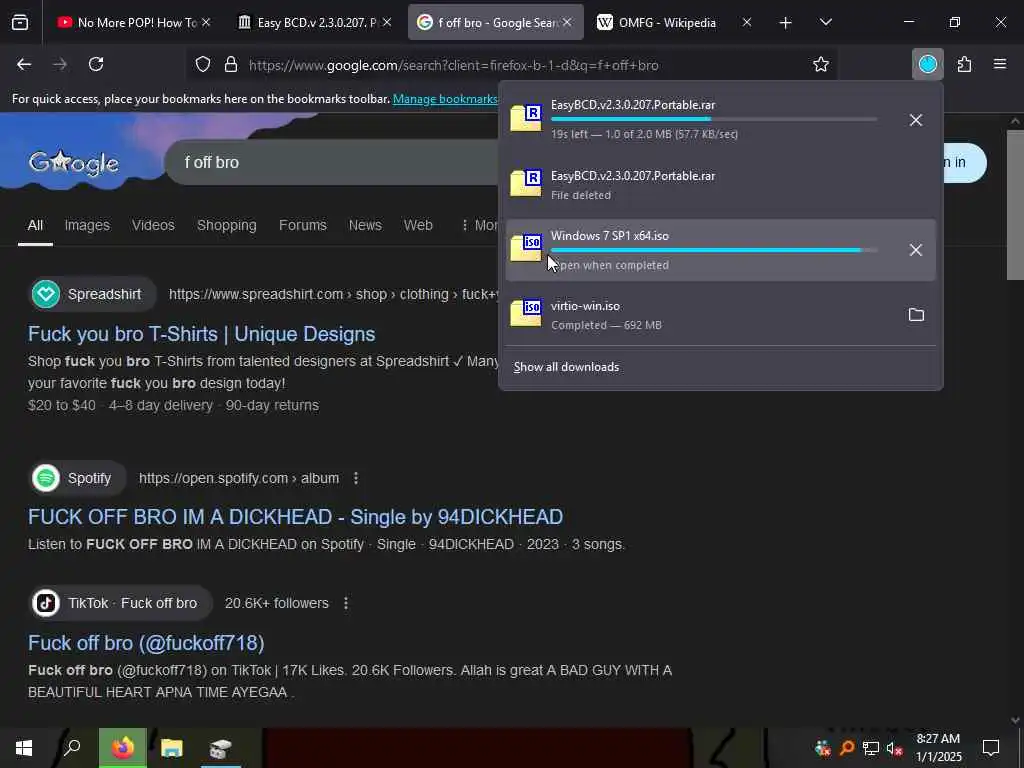Open tracking protection shield icon
The width and height of the screenshot is (1024, 768).
coord(203,65)
